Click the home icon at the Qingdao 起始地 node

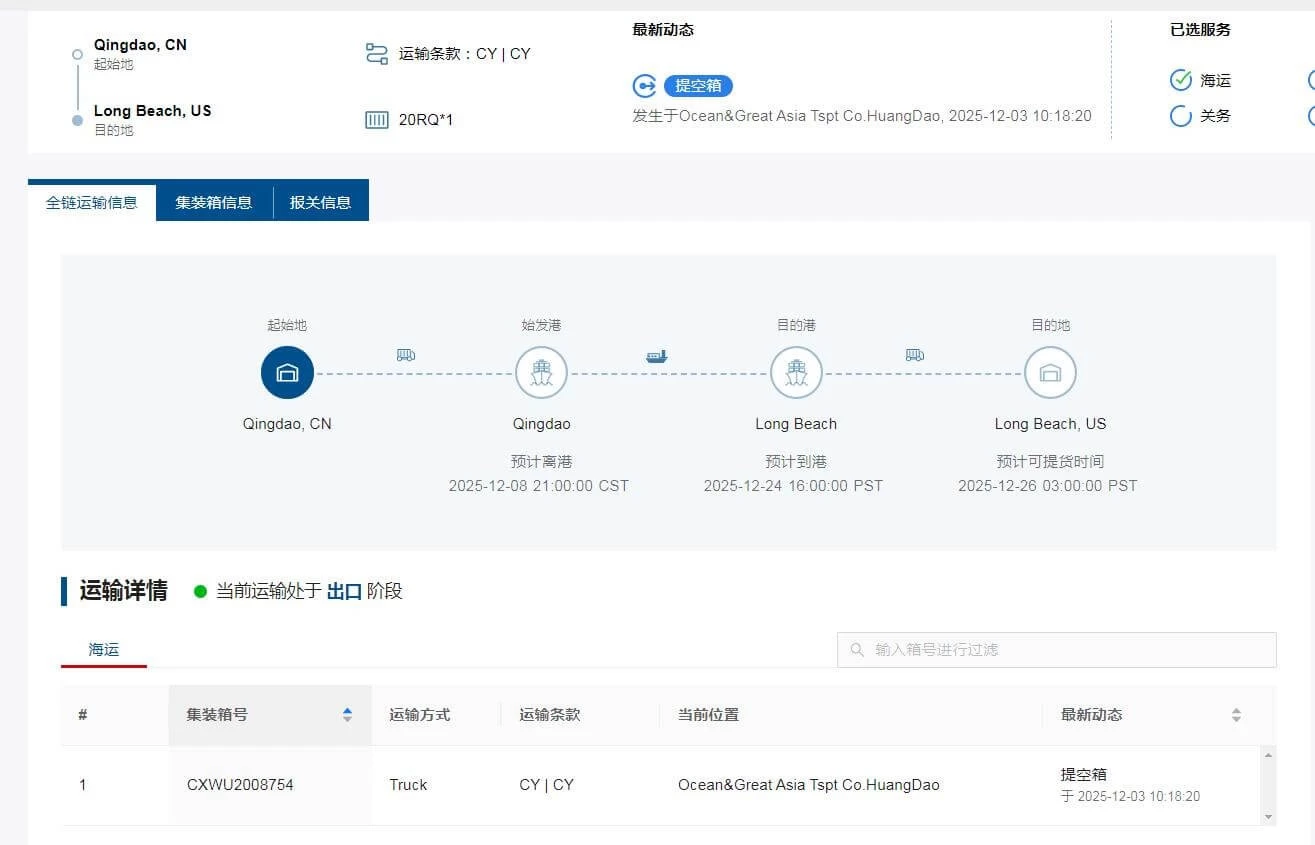click(x=287, y=371)
